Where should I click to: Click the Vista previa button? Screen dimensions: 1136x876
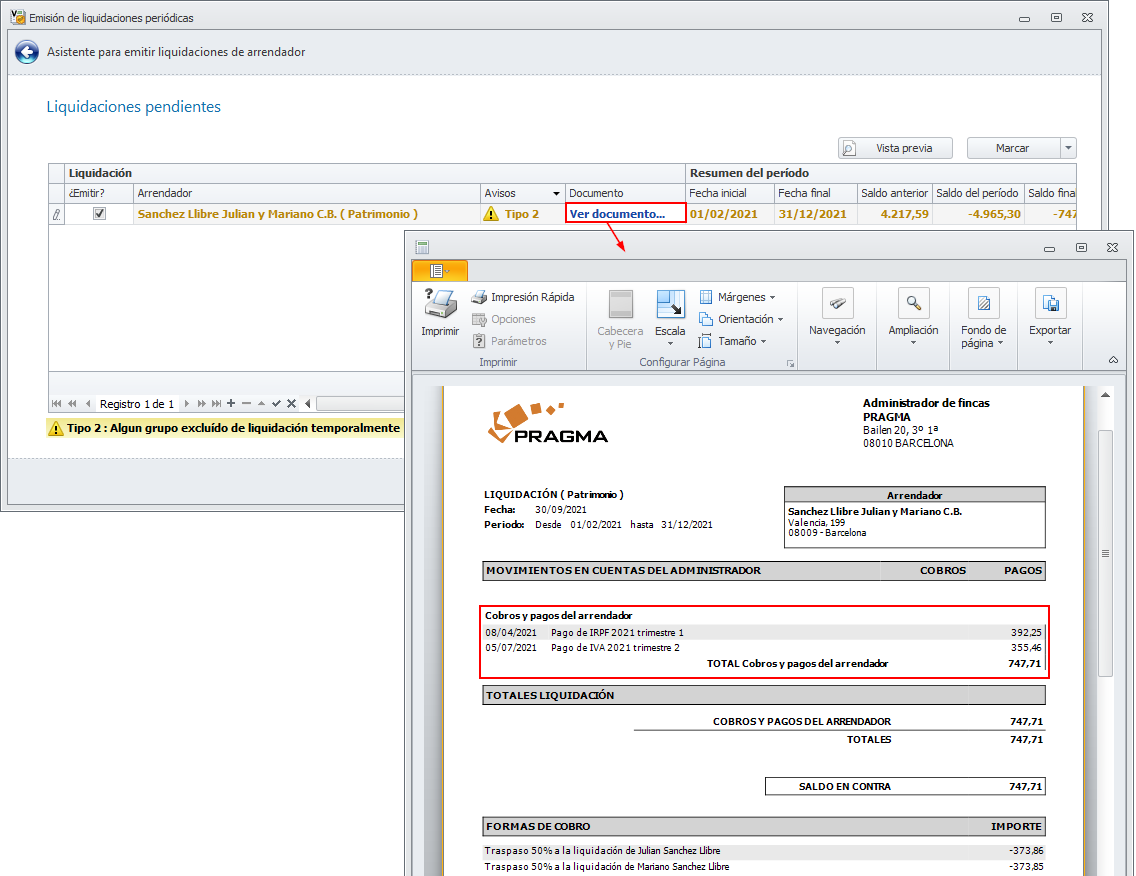[895, 148]
